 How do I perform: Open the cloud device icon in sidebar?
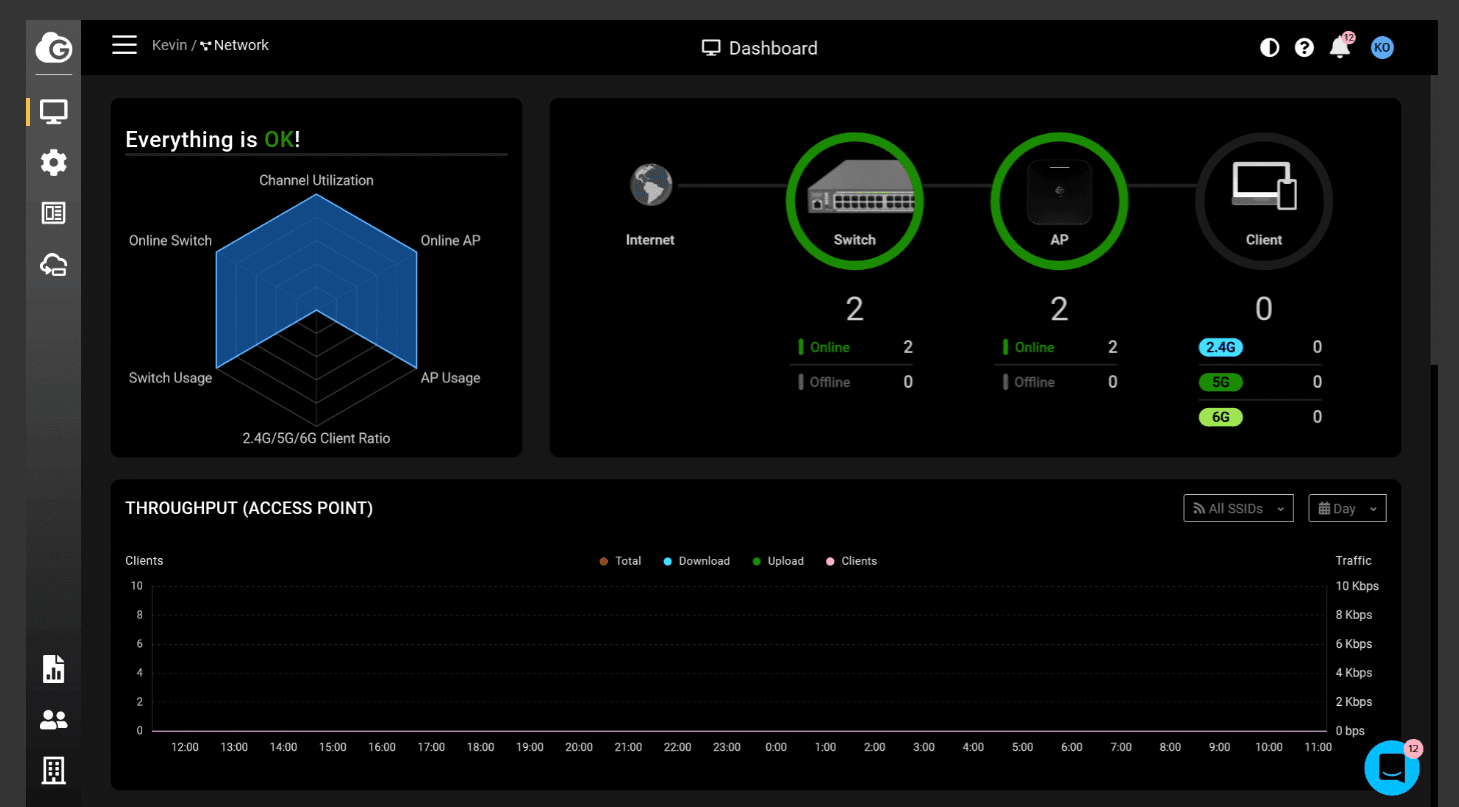(53, 264)
